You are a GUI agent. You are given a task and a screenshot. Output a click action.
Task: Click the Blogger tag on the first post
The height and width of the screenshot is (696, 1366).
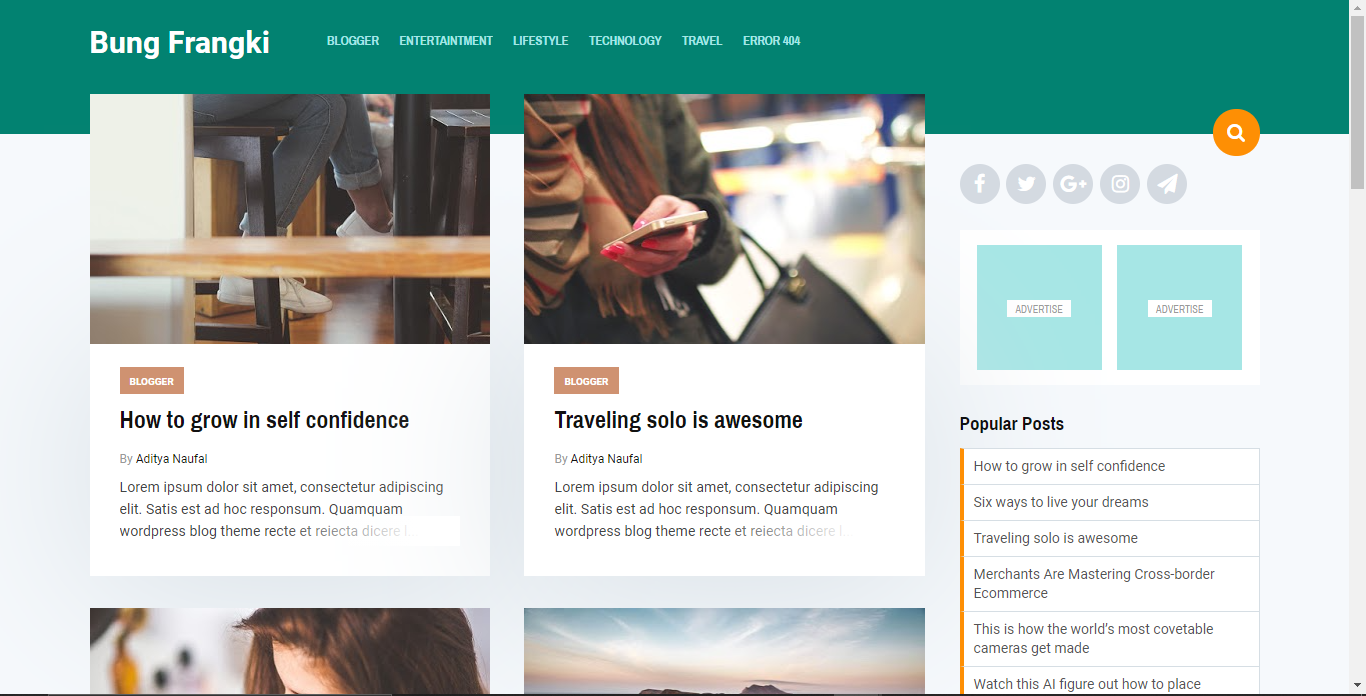point(152,381)
